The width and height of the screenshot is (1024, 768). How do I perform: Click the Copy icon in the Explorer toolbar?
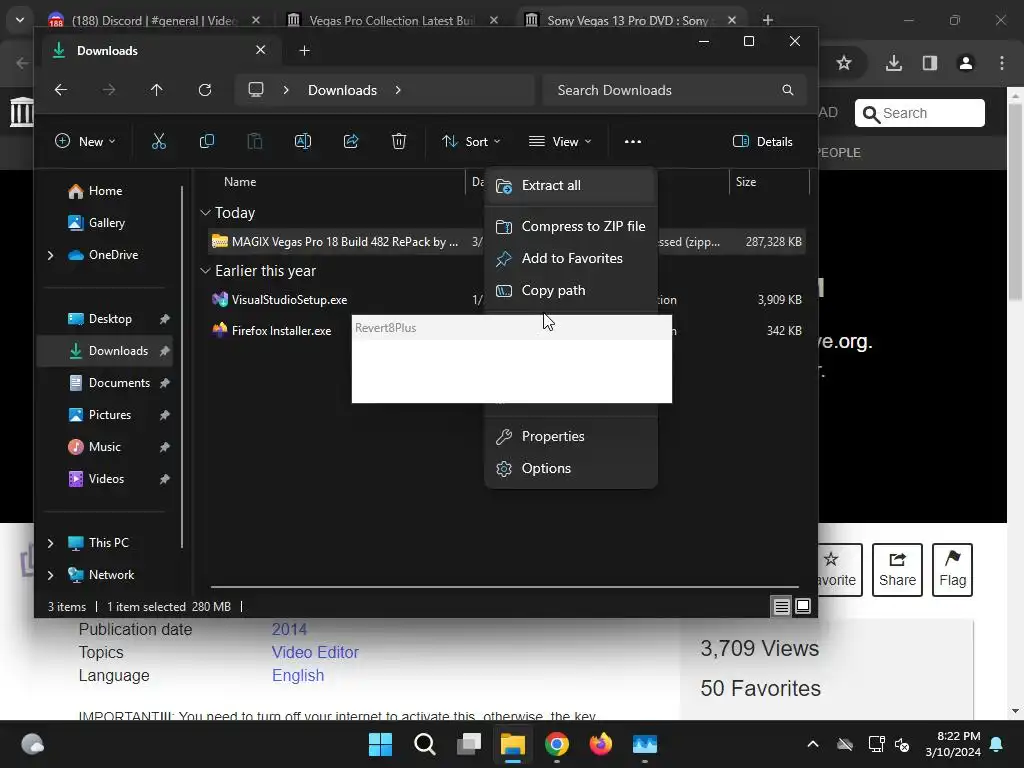[x=206, y=141]
